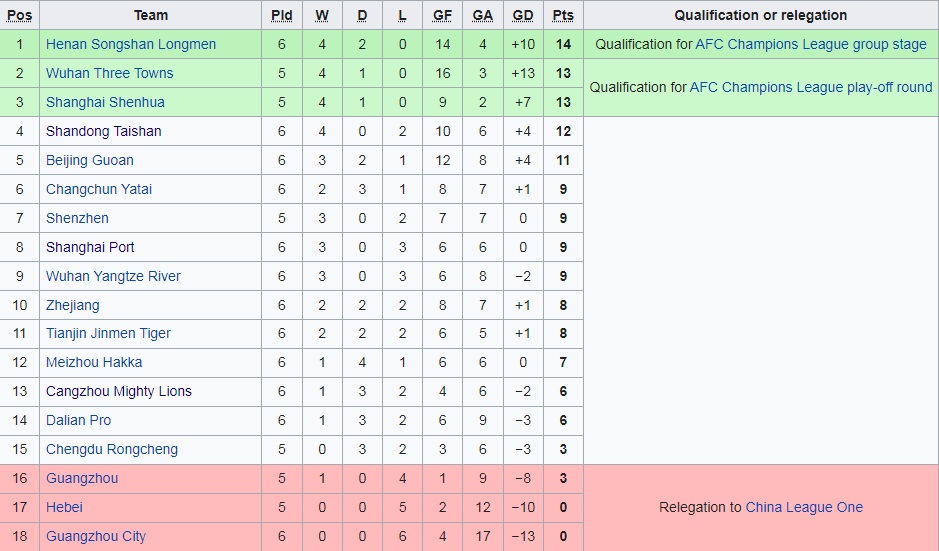Image resolution: width=939 pixels, height=551 pixels.
Task: Click the Hebei team link
Action: 64,507
